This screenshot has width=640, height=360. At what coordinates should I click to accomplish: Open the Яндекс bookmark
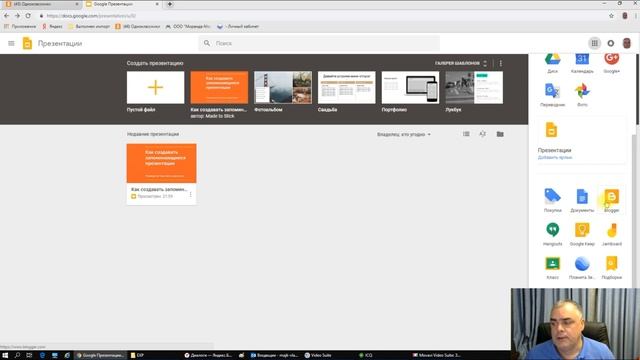(52, 26)
